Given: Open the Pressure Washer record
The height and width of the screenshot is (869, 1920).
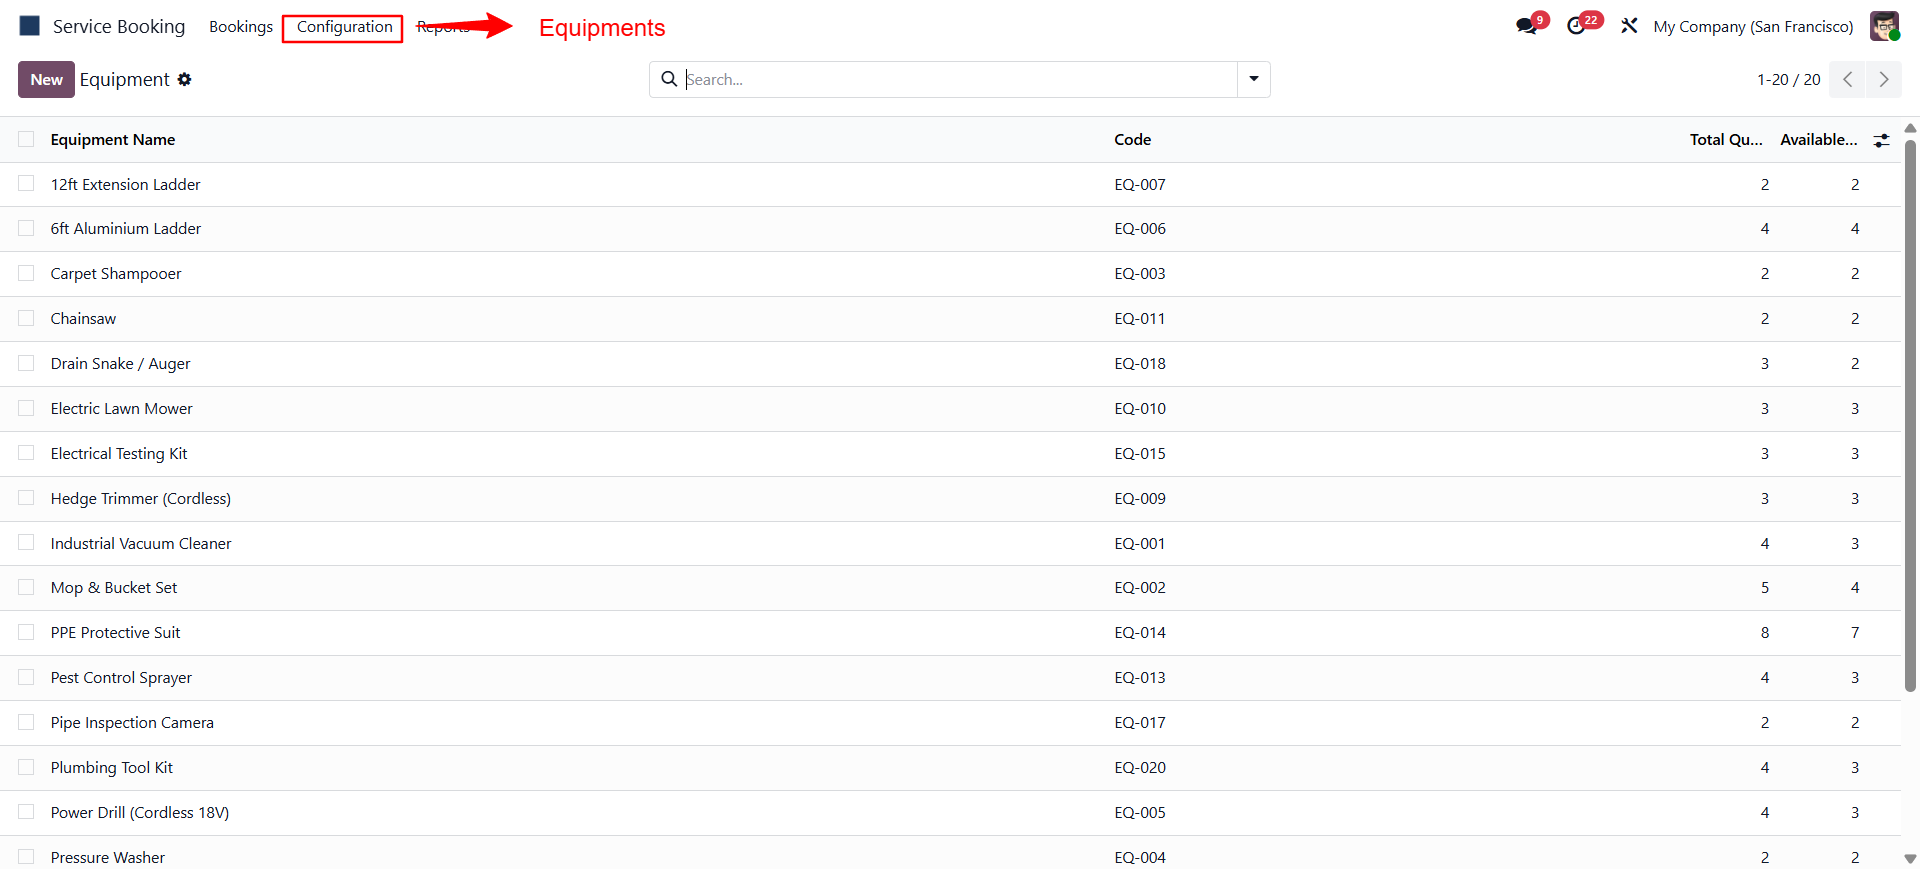Looking at the screenshot, I should pyautogui.click(x=108, y=858).
